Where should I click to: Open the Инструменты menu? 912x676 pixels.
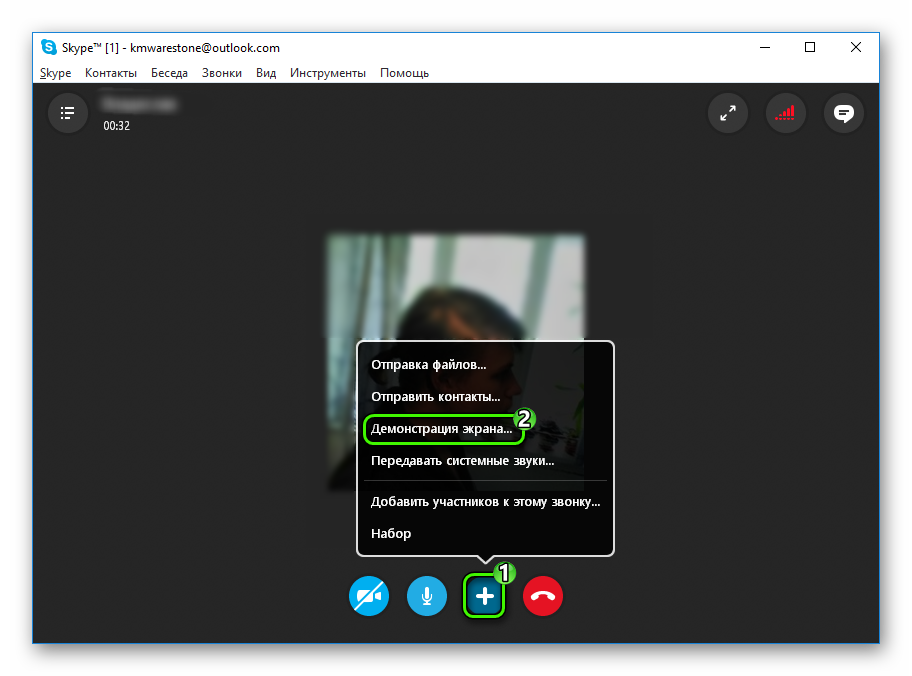(327, 73)
